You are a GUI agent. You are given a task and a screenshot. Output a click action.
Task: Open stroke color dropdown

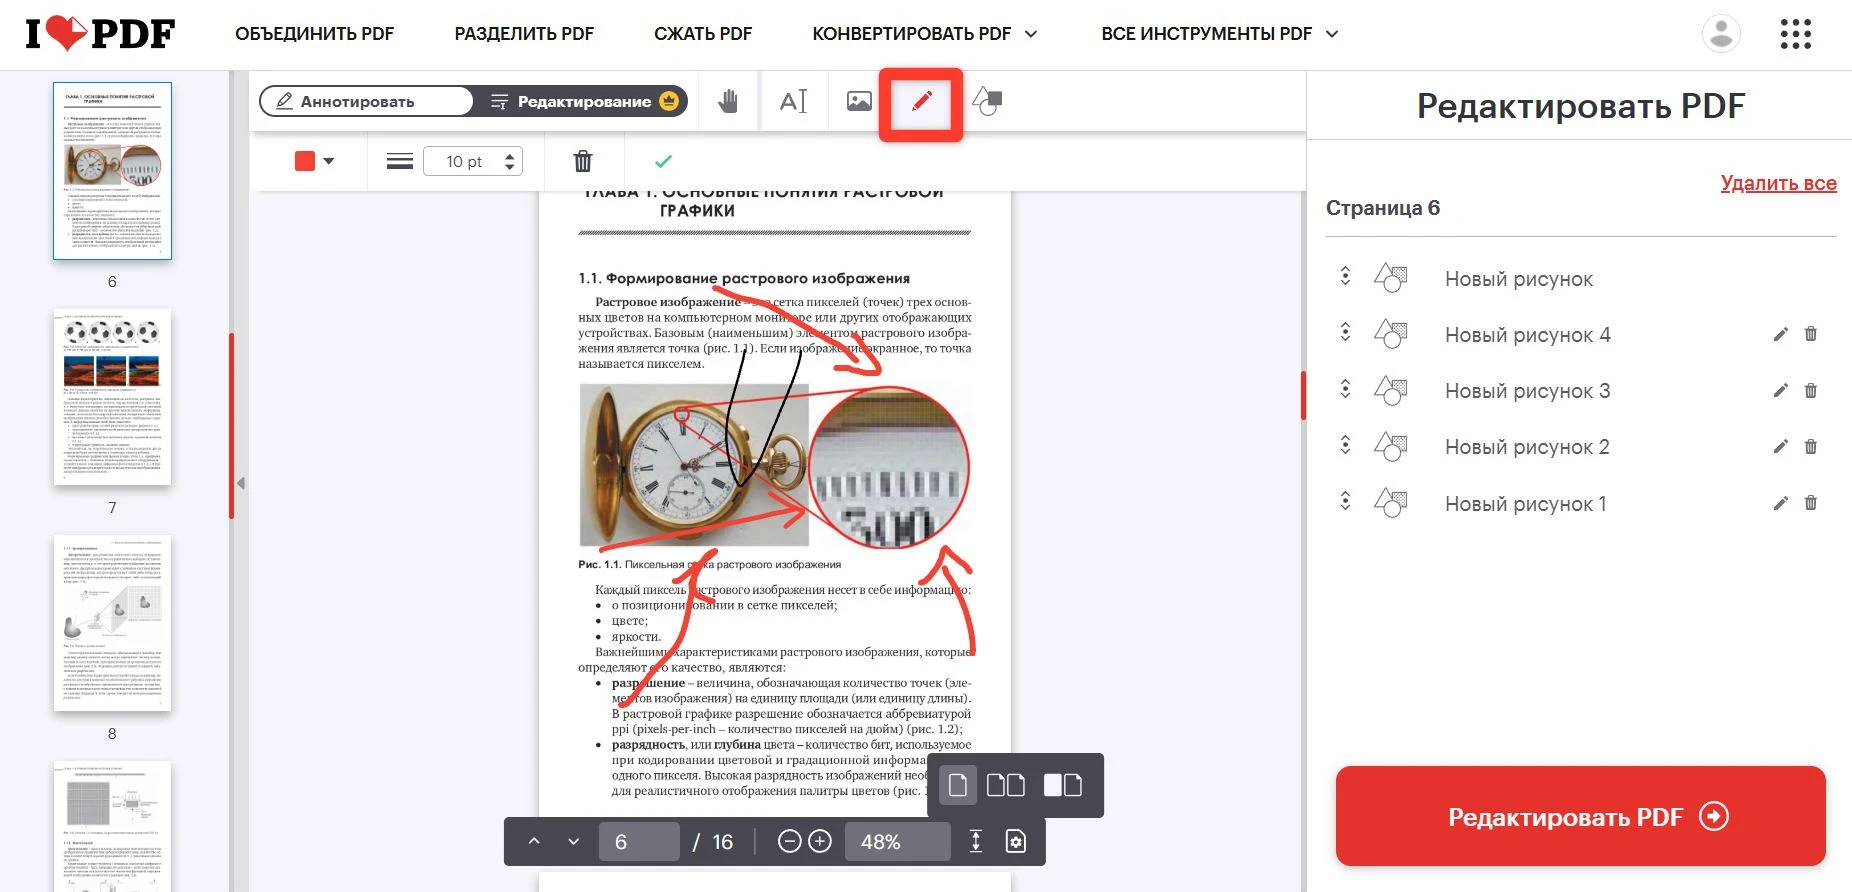[314, 161]
